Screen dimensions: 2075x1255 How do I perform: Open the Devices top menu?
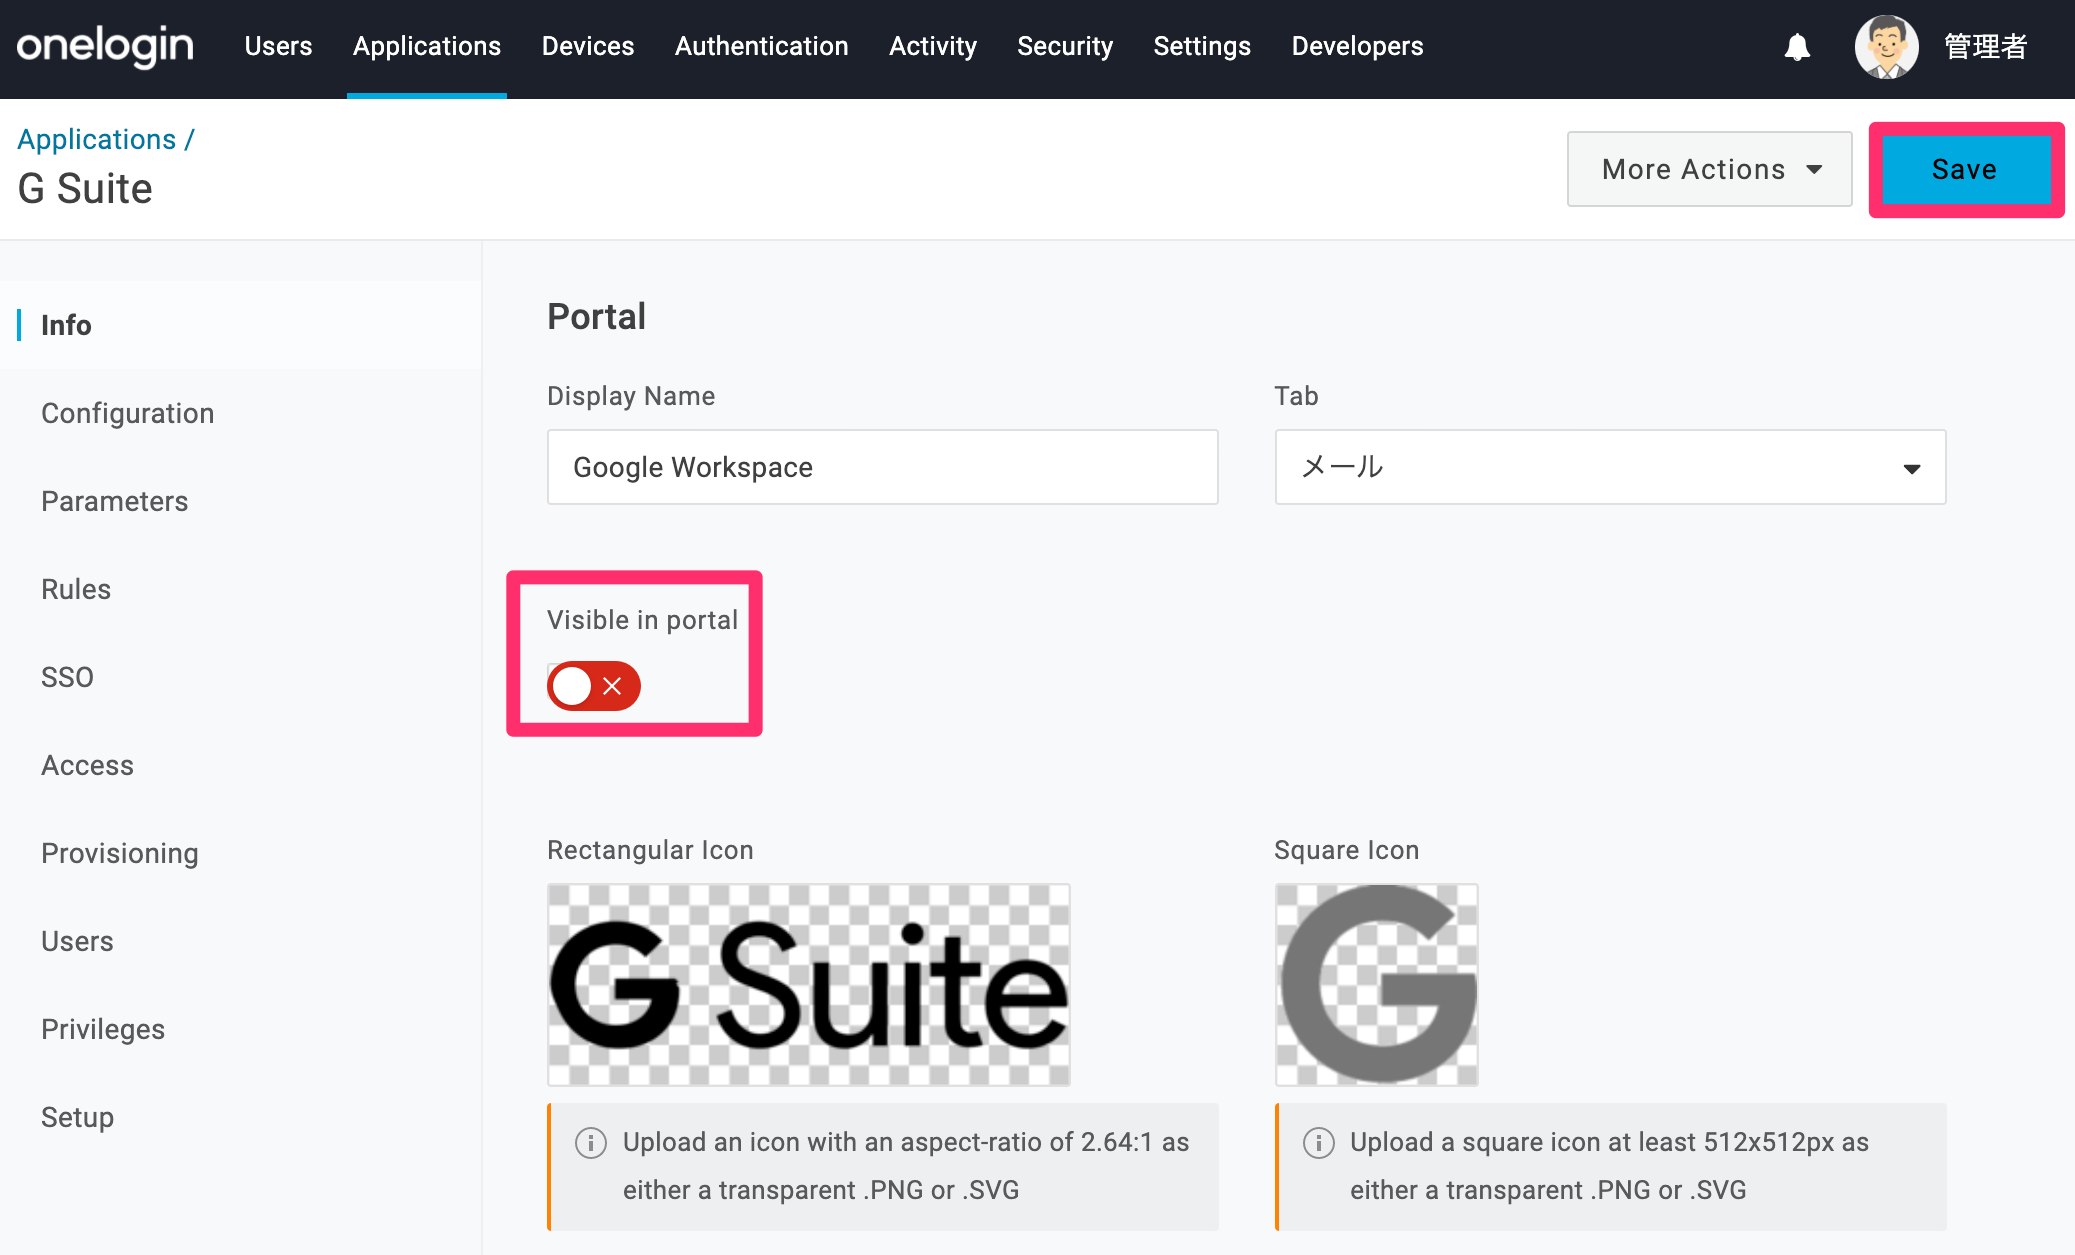click(x=588, y=46)
